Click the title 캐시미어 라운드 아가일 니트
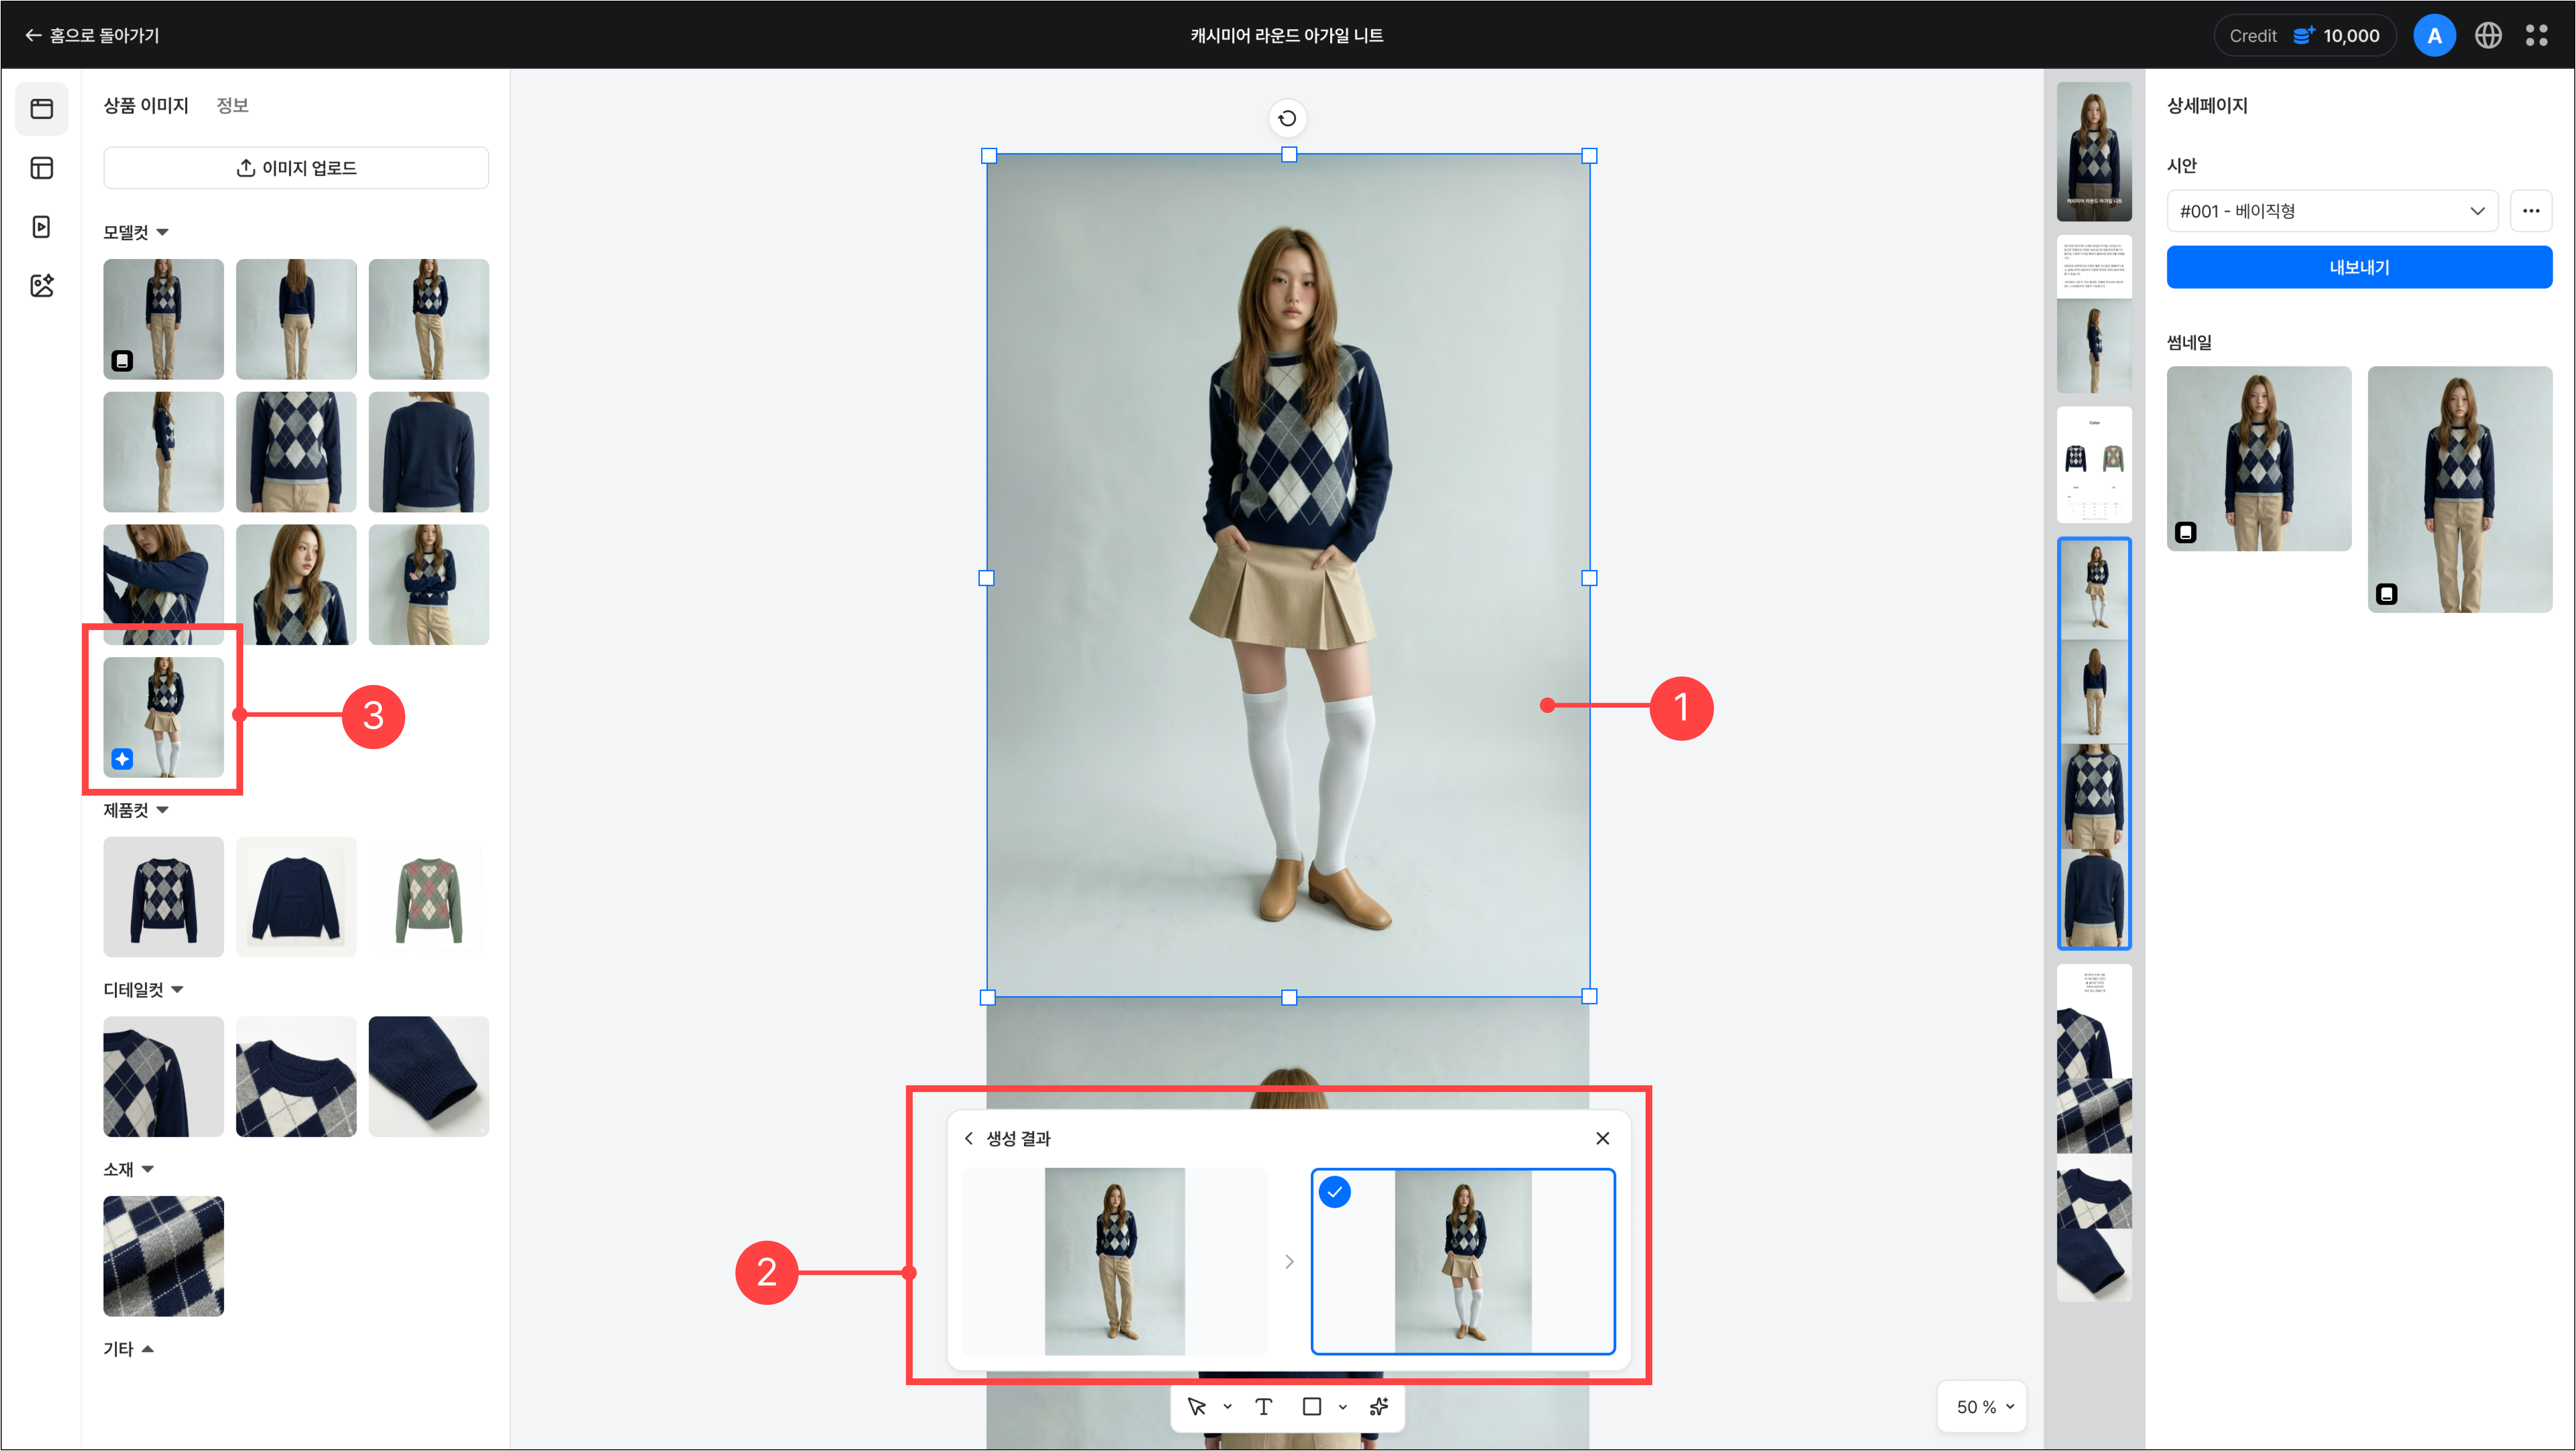The width and height of the screenshot is (2576, 1451). pyautogui.click(x=1287, y=35)
